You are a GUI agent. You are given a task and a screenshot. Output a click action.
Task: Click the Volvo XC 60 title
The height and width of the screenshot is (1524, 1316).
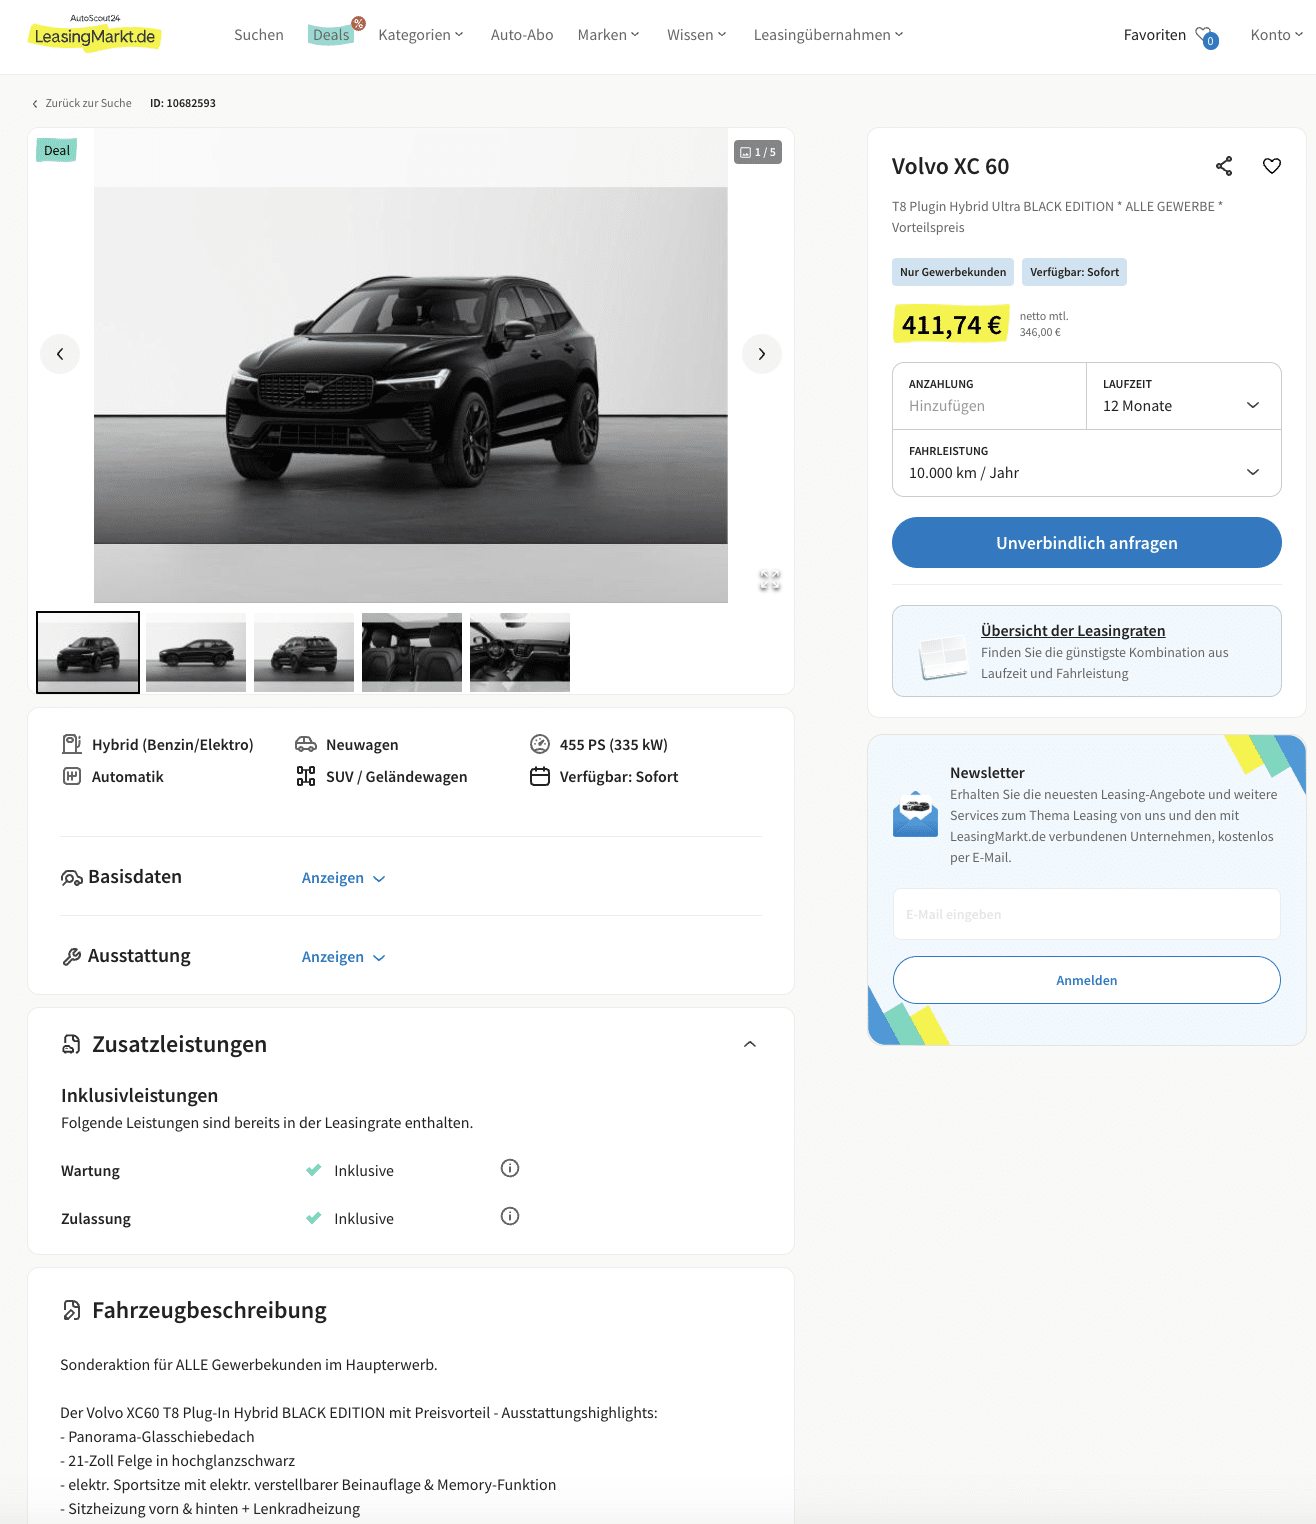(950, 166)
